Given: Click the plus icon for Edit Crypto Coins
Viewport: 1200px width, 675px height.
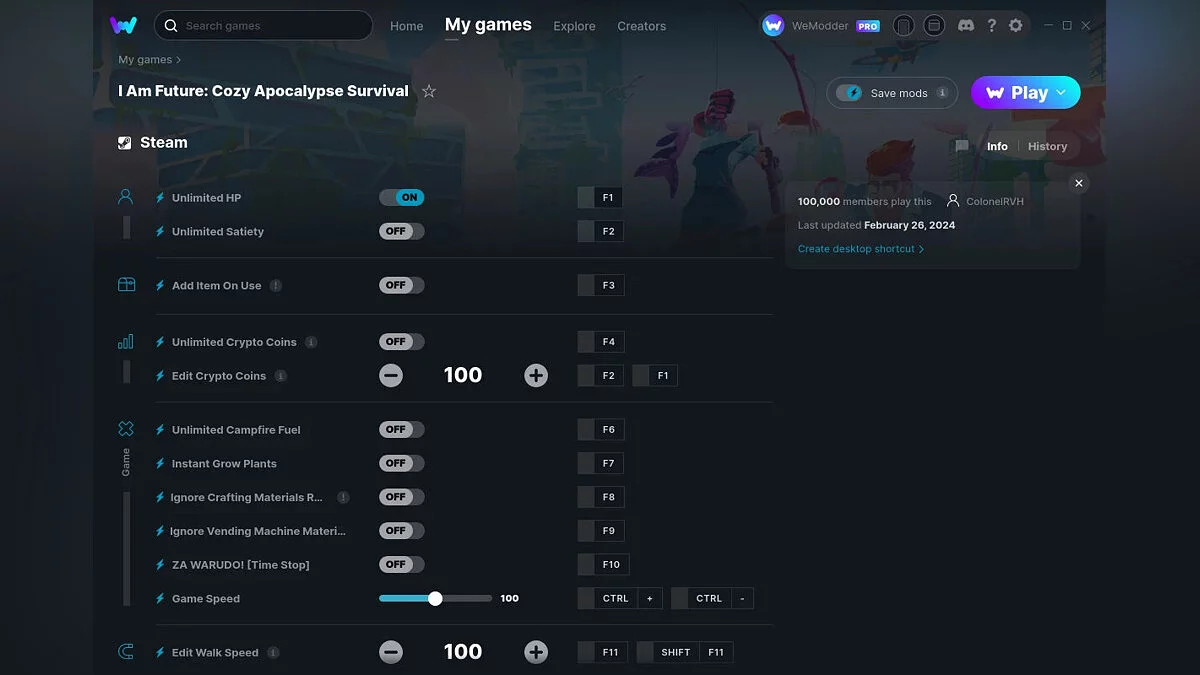Looking at the screenshot, I should [536, 376].
